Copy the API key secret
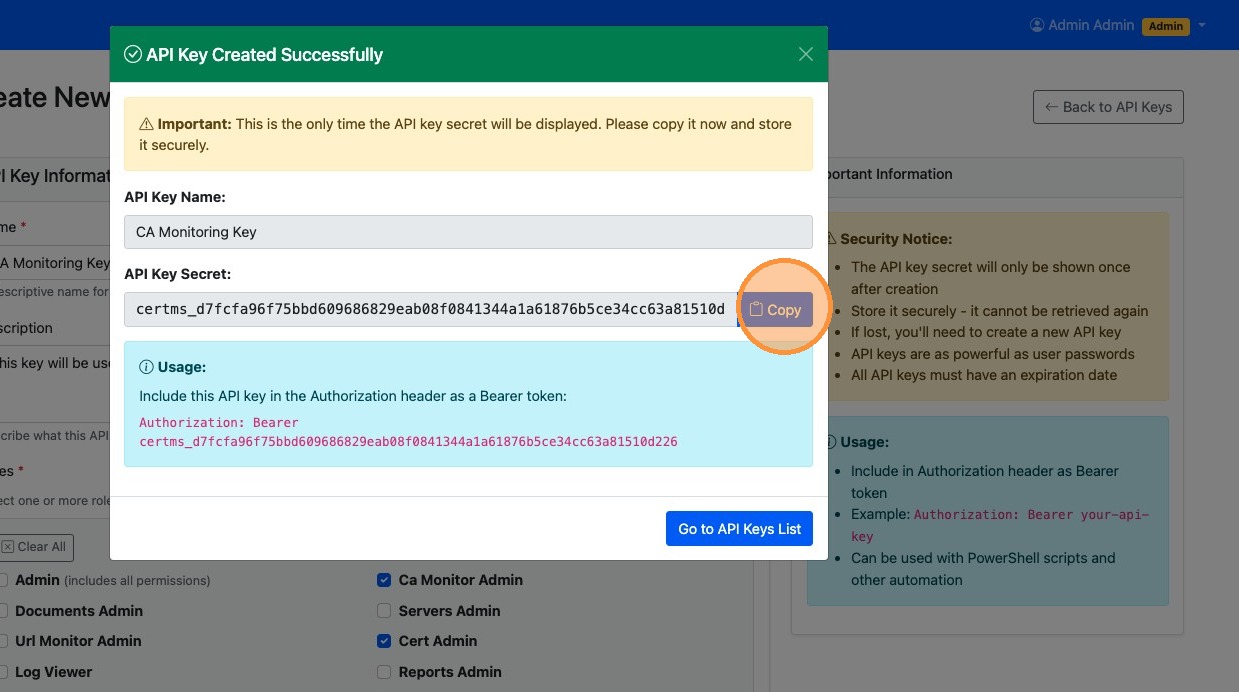This screenshot has width=1239, height=692. tap(776, 310)
